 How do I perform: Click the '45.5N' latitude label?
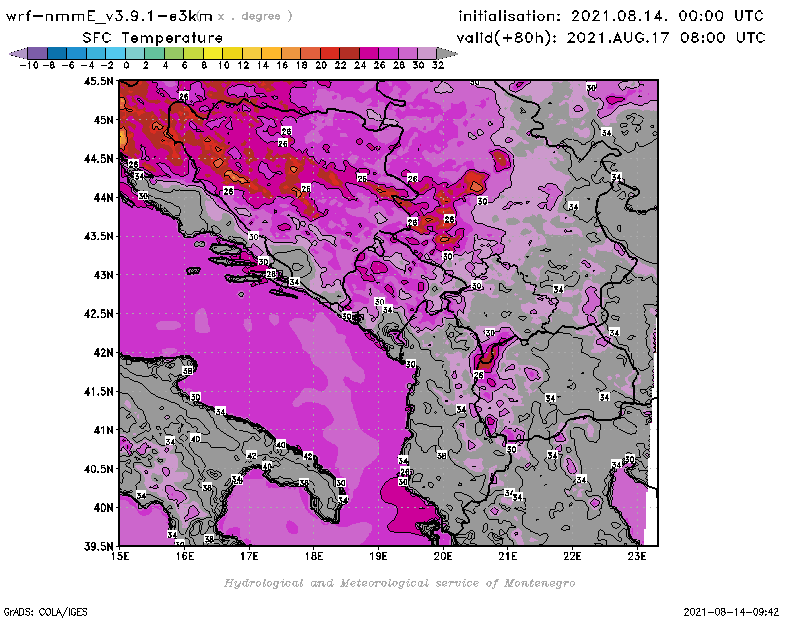click(x=98, y=81)
